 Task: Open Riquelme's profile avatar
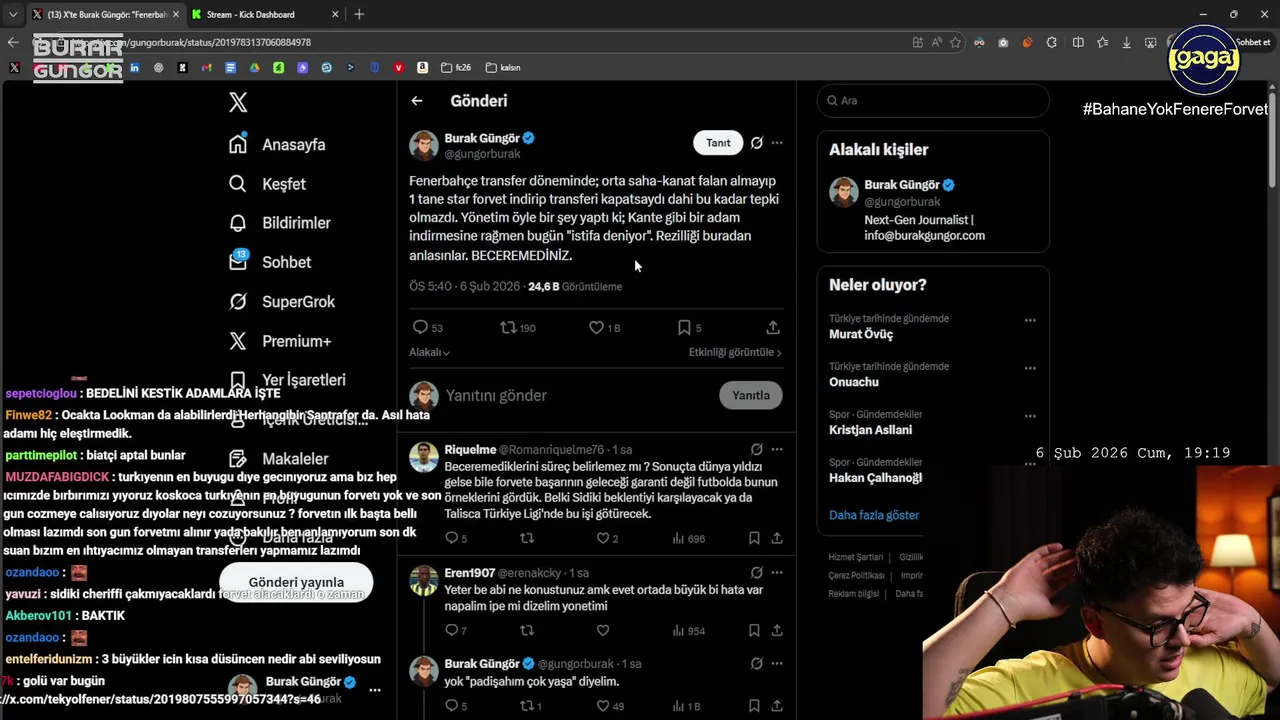[x=424, y=457]
